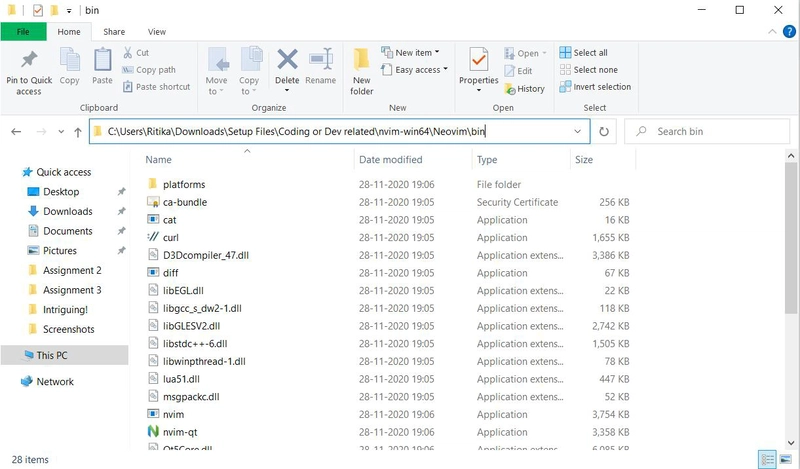Sort by the Name column header
The image size is (800, 469).
click(x=159, y=160)
